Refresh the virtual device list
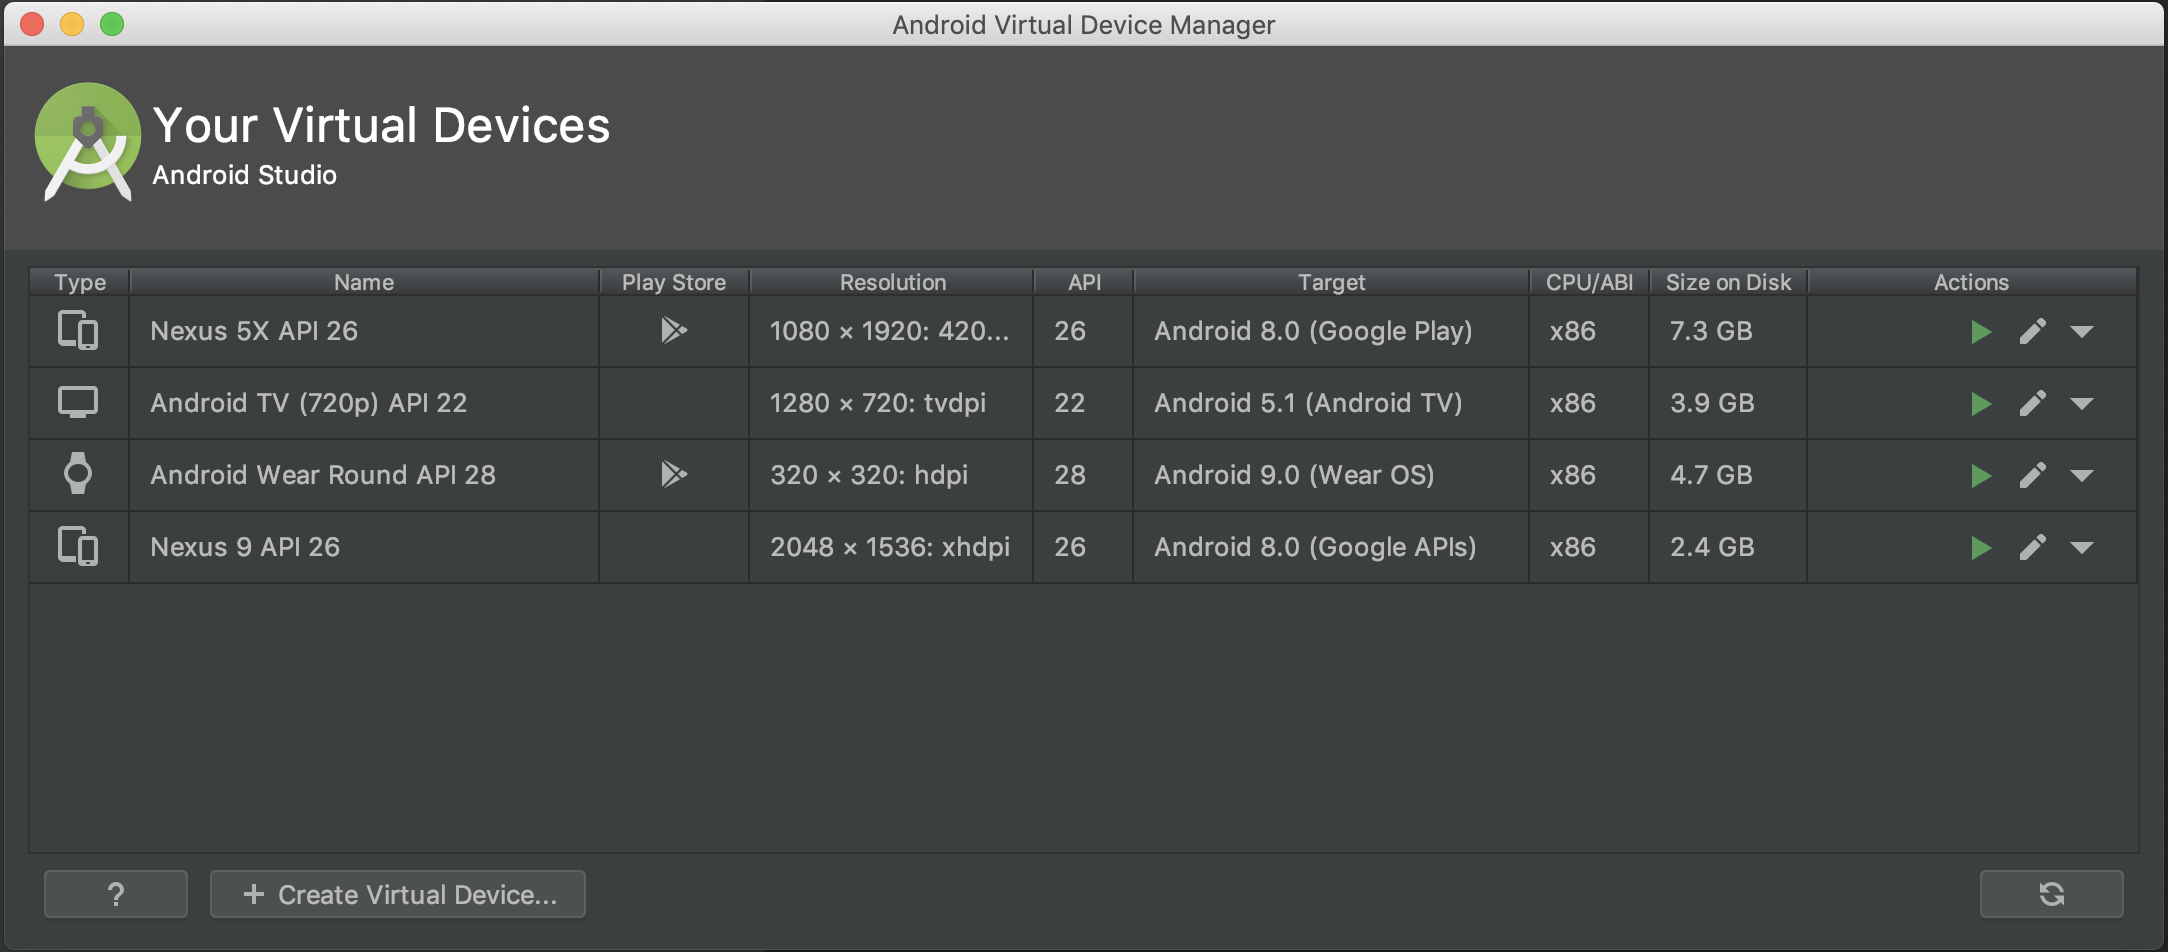The height and width of the screenshot is (952, 2168). [2051, 894]
